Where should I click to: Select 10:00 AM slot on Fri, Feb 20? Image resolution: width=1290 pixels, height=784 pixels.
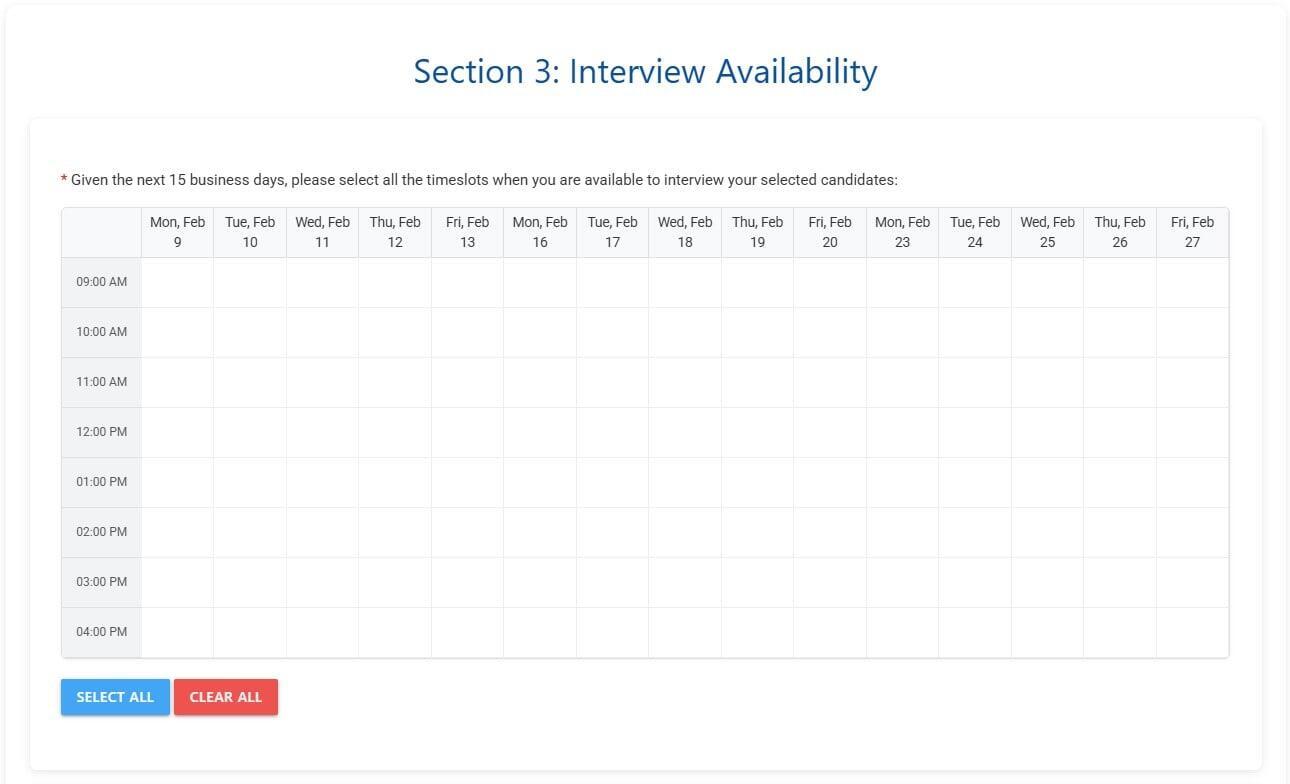830,332
